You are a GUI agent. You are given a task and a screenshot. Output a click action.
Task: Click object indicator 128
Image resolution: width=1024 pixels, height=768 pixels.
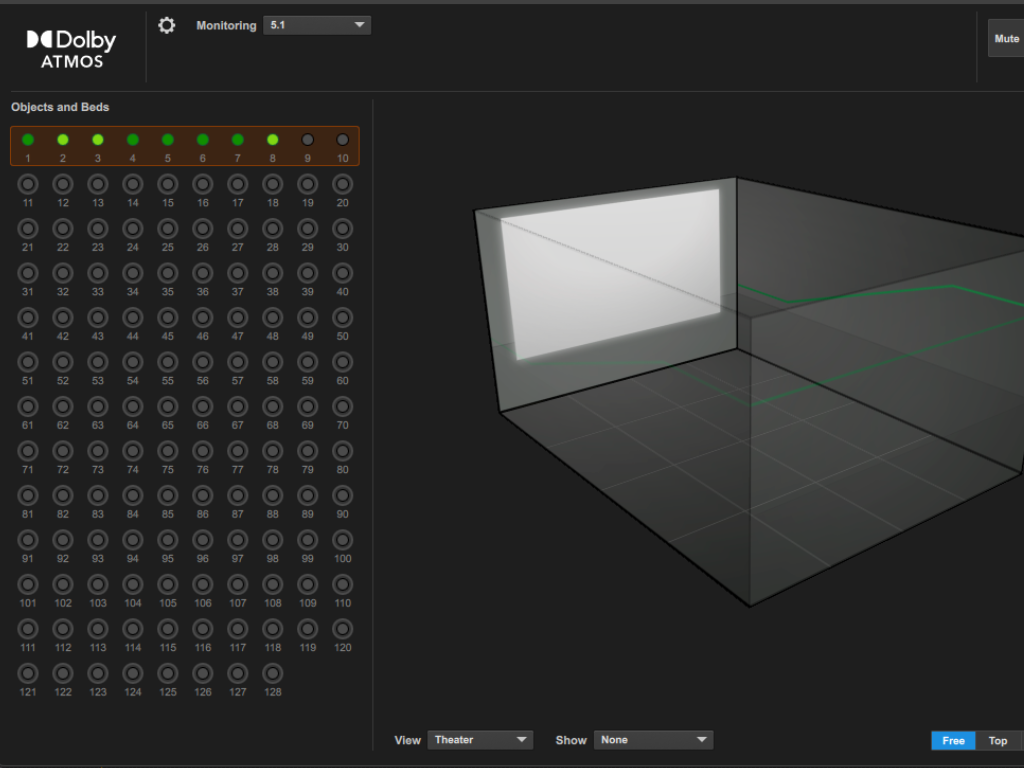[272, 674]
